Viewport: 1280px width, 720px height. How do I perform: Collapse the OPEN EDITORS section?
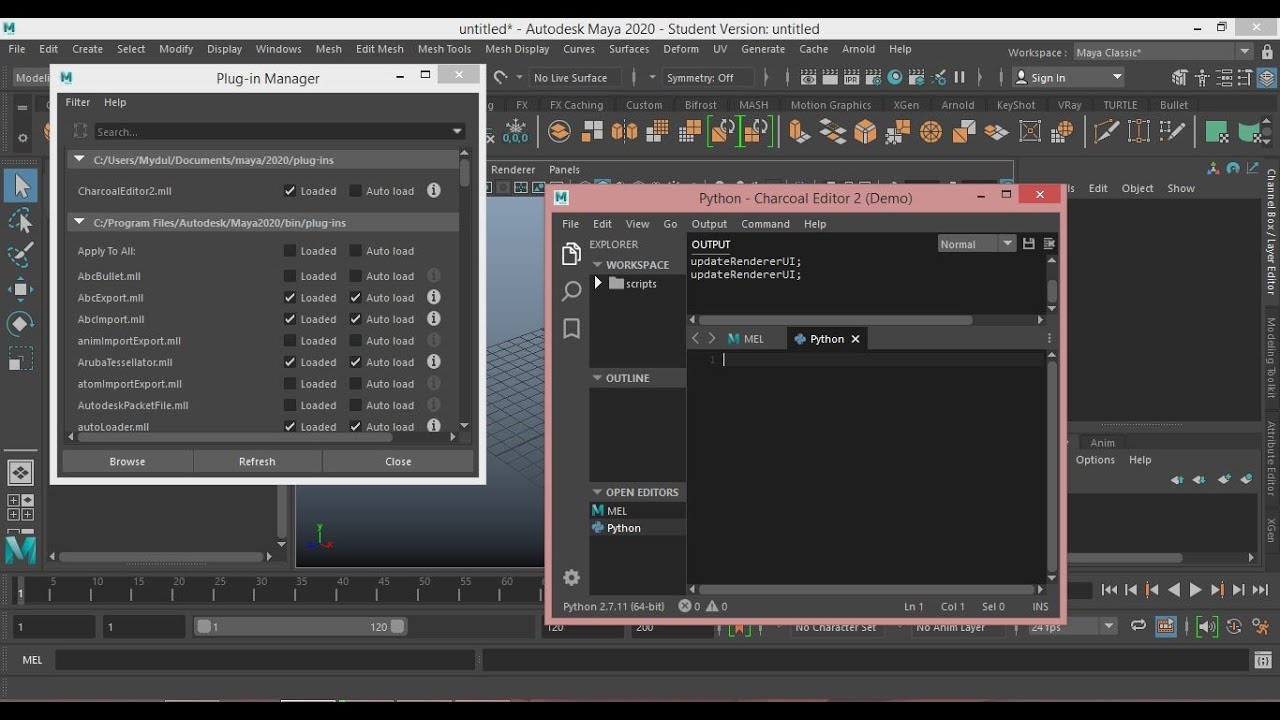[597, 492]
